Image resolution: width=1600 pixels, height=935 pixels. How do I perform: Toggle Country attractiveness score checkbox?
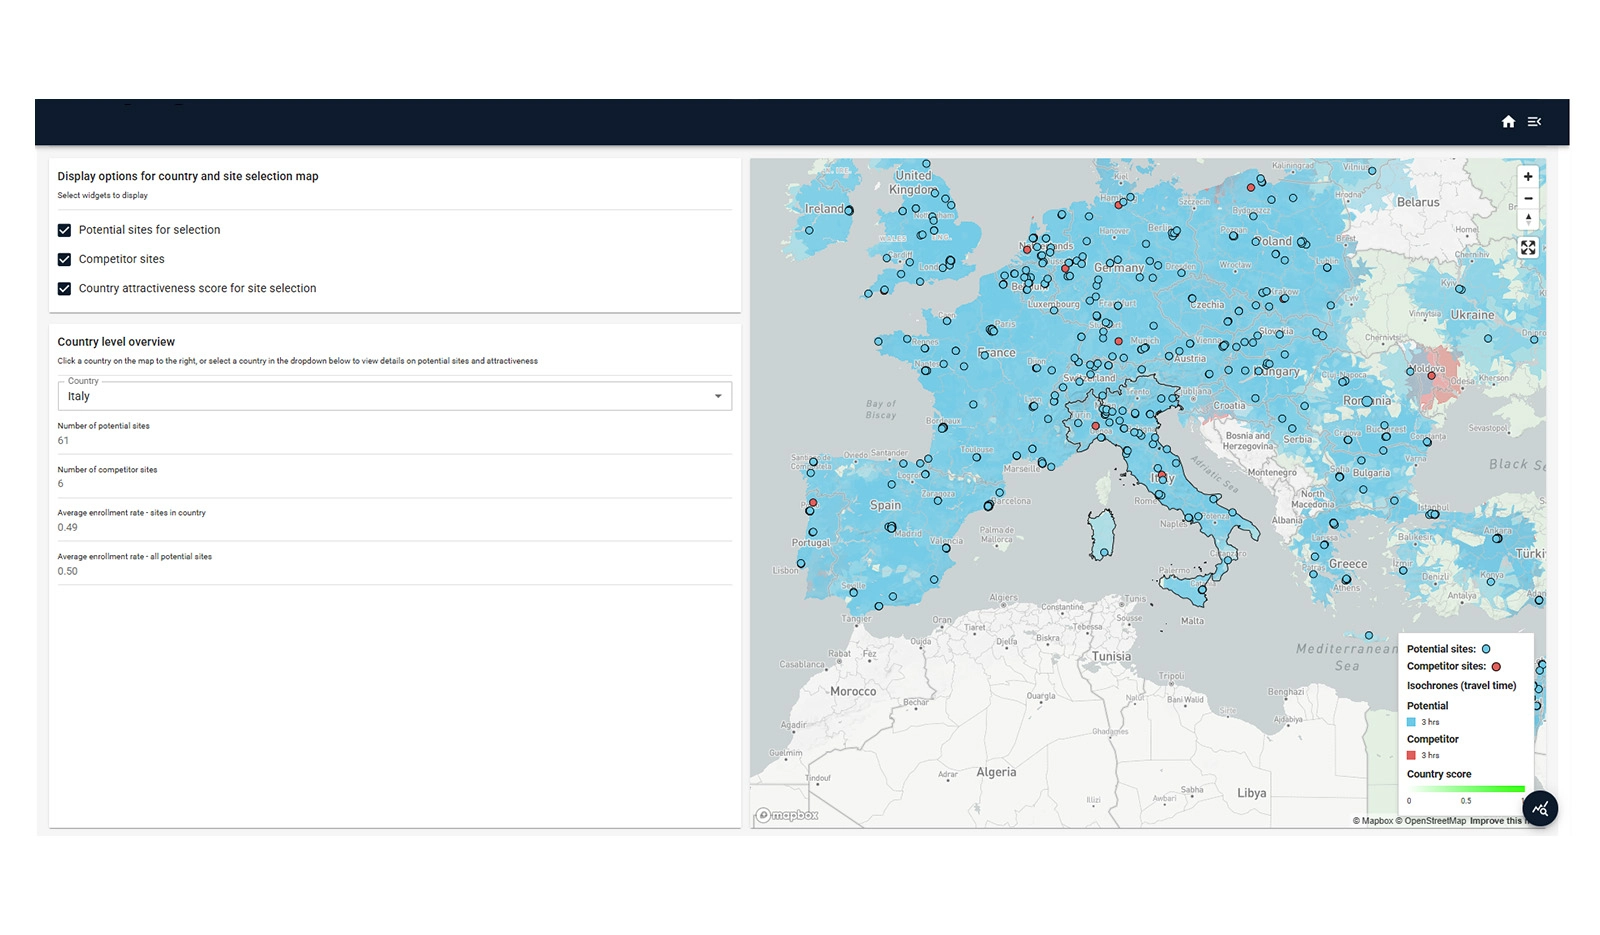coord(65,288)
